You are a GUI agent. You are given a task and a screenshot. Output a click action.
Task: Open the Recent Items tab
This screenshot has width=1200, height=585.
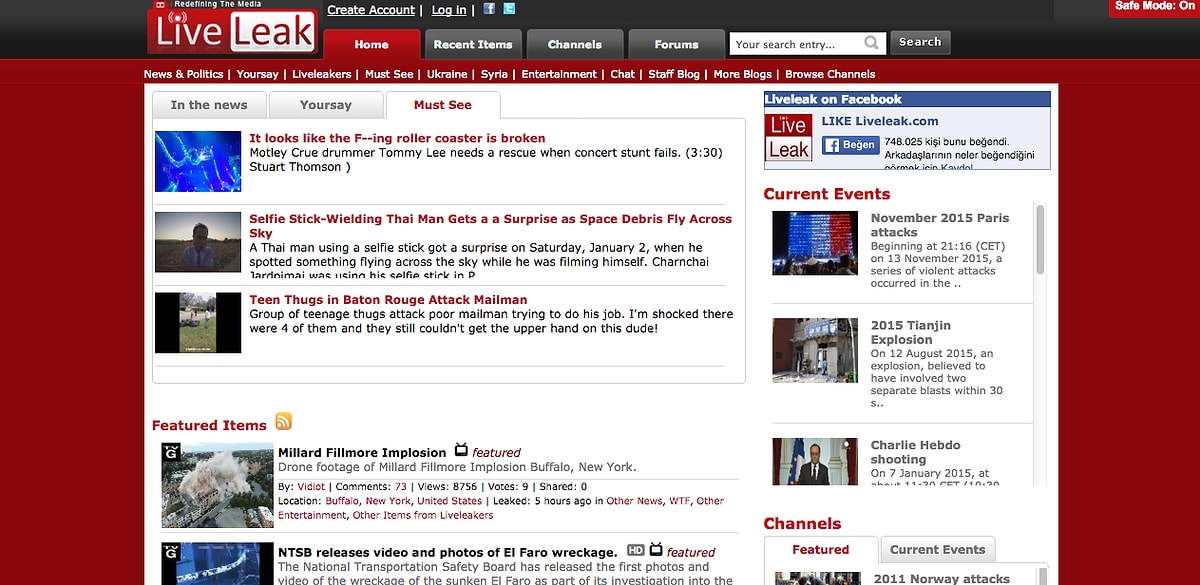click(x=473, y=44)
